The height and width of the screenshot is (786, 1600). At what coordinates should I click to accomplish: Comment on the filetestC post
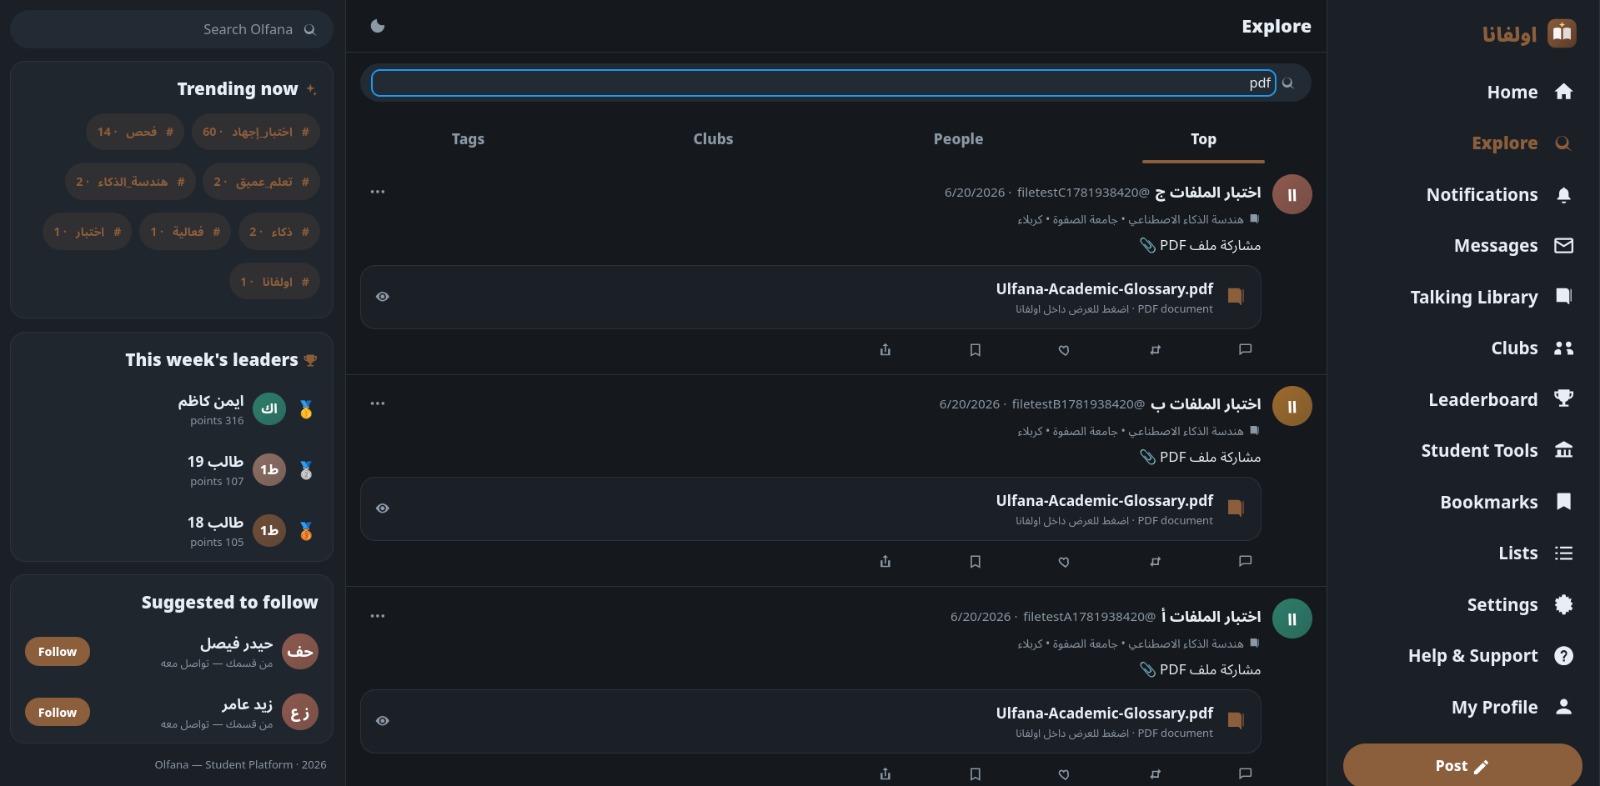(1245, 350)
